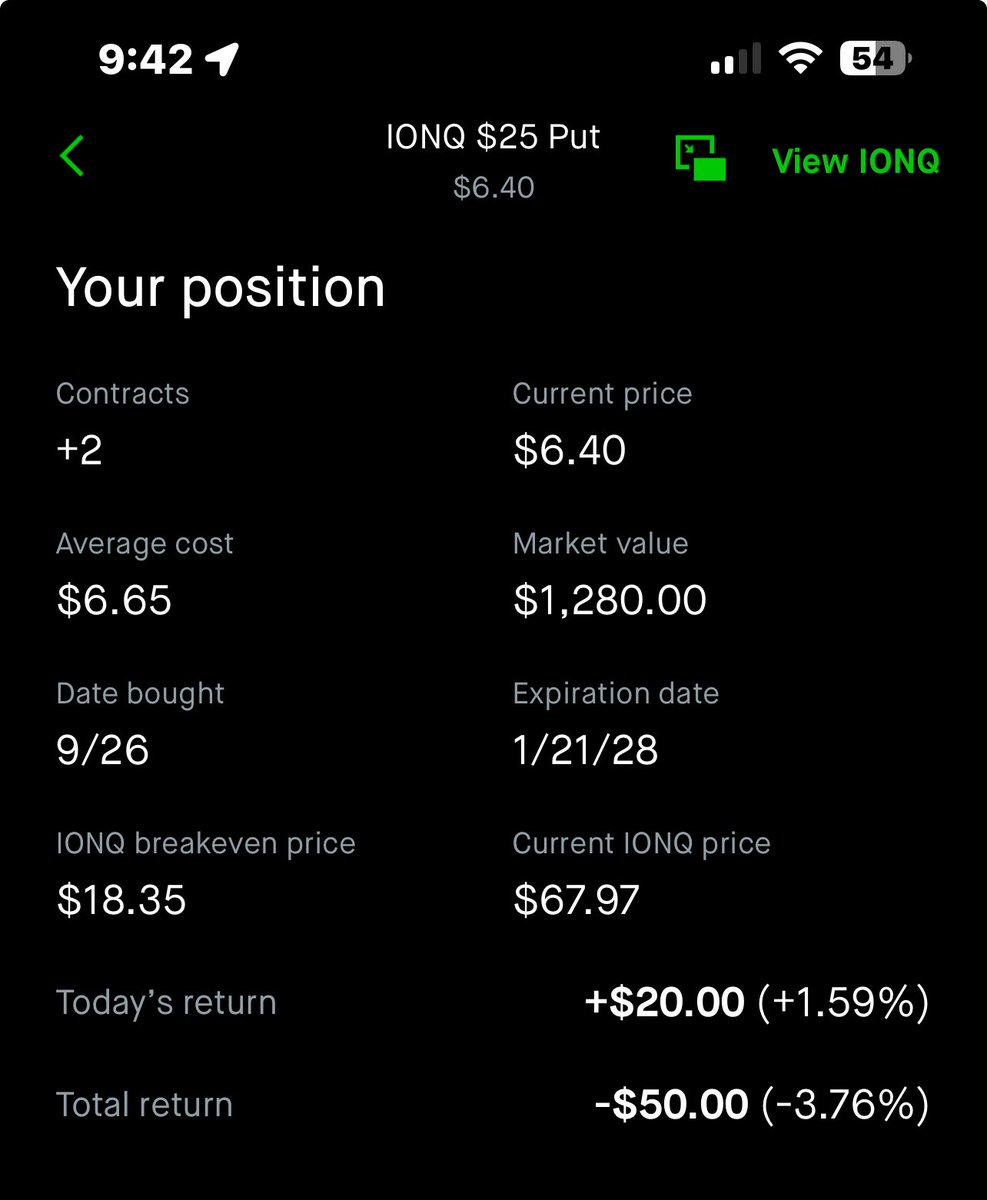Tap the cellular signal bars icon
This screenshot has width=987, height=1200.
point(734,60)
